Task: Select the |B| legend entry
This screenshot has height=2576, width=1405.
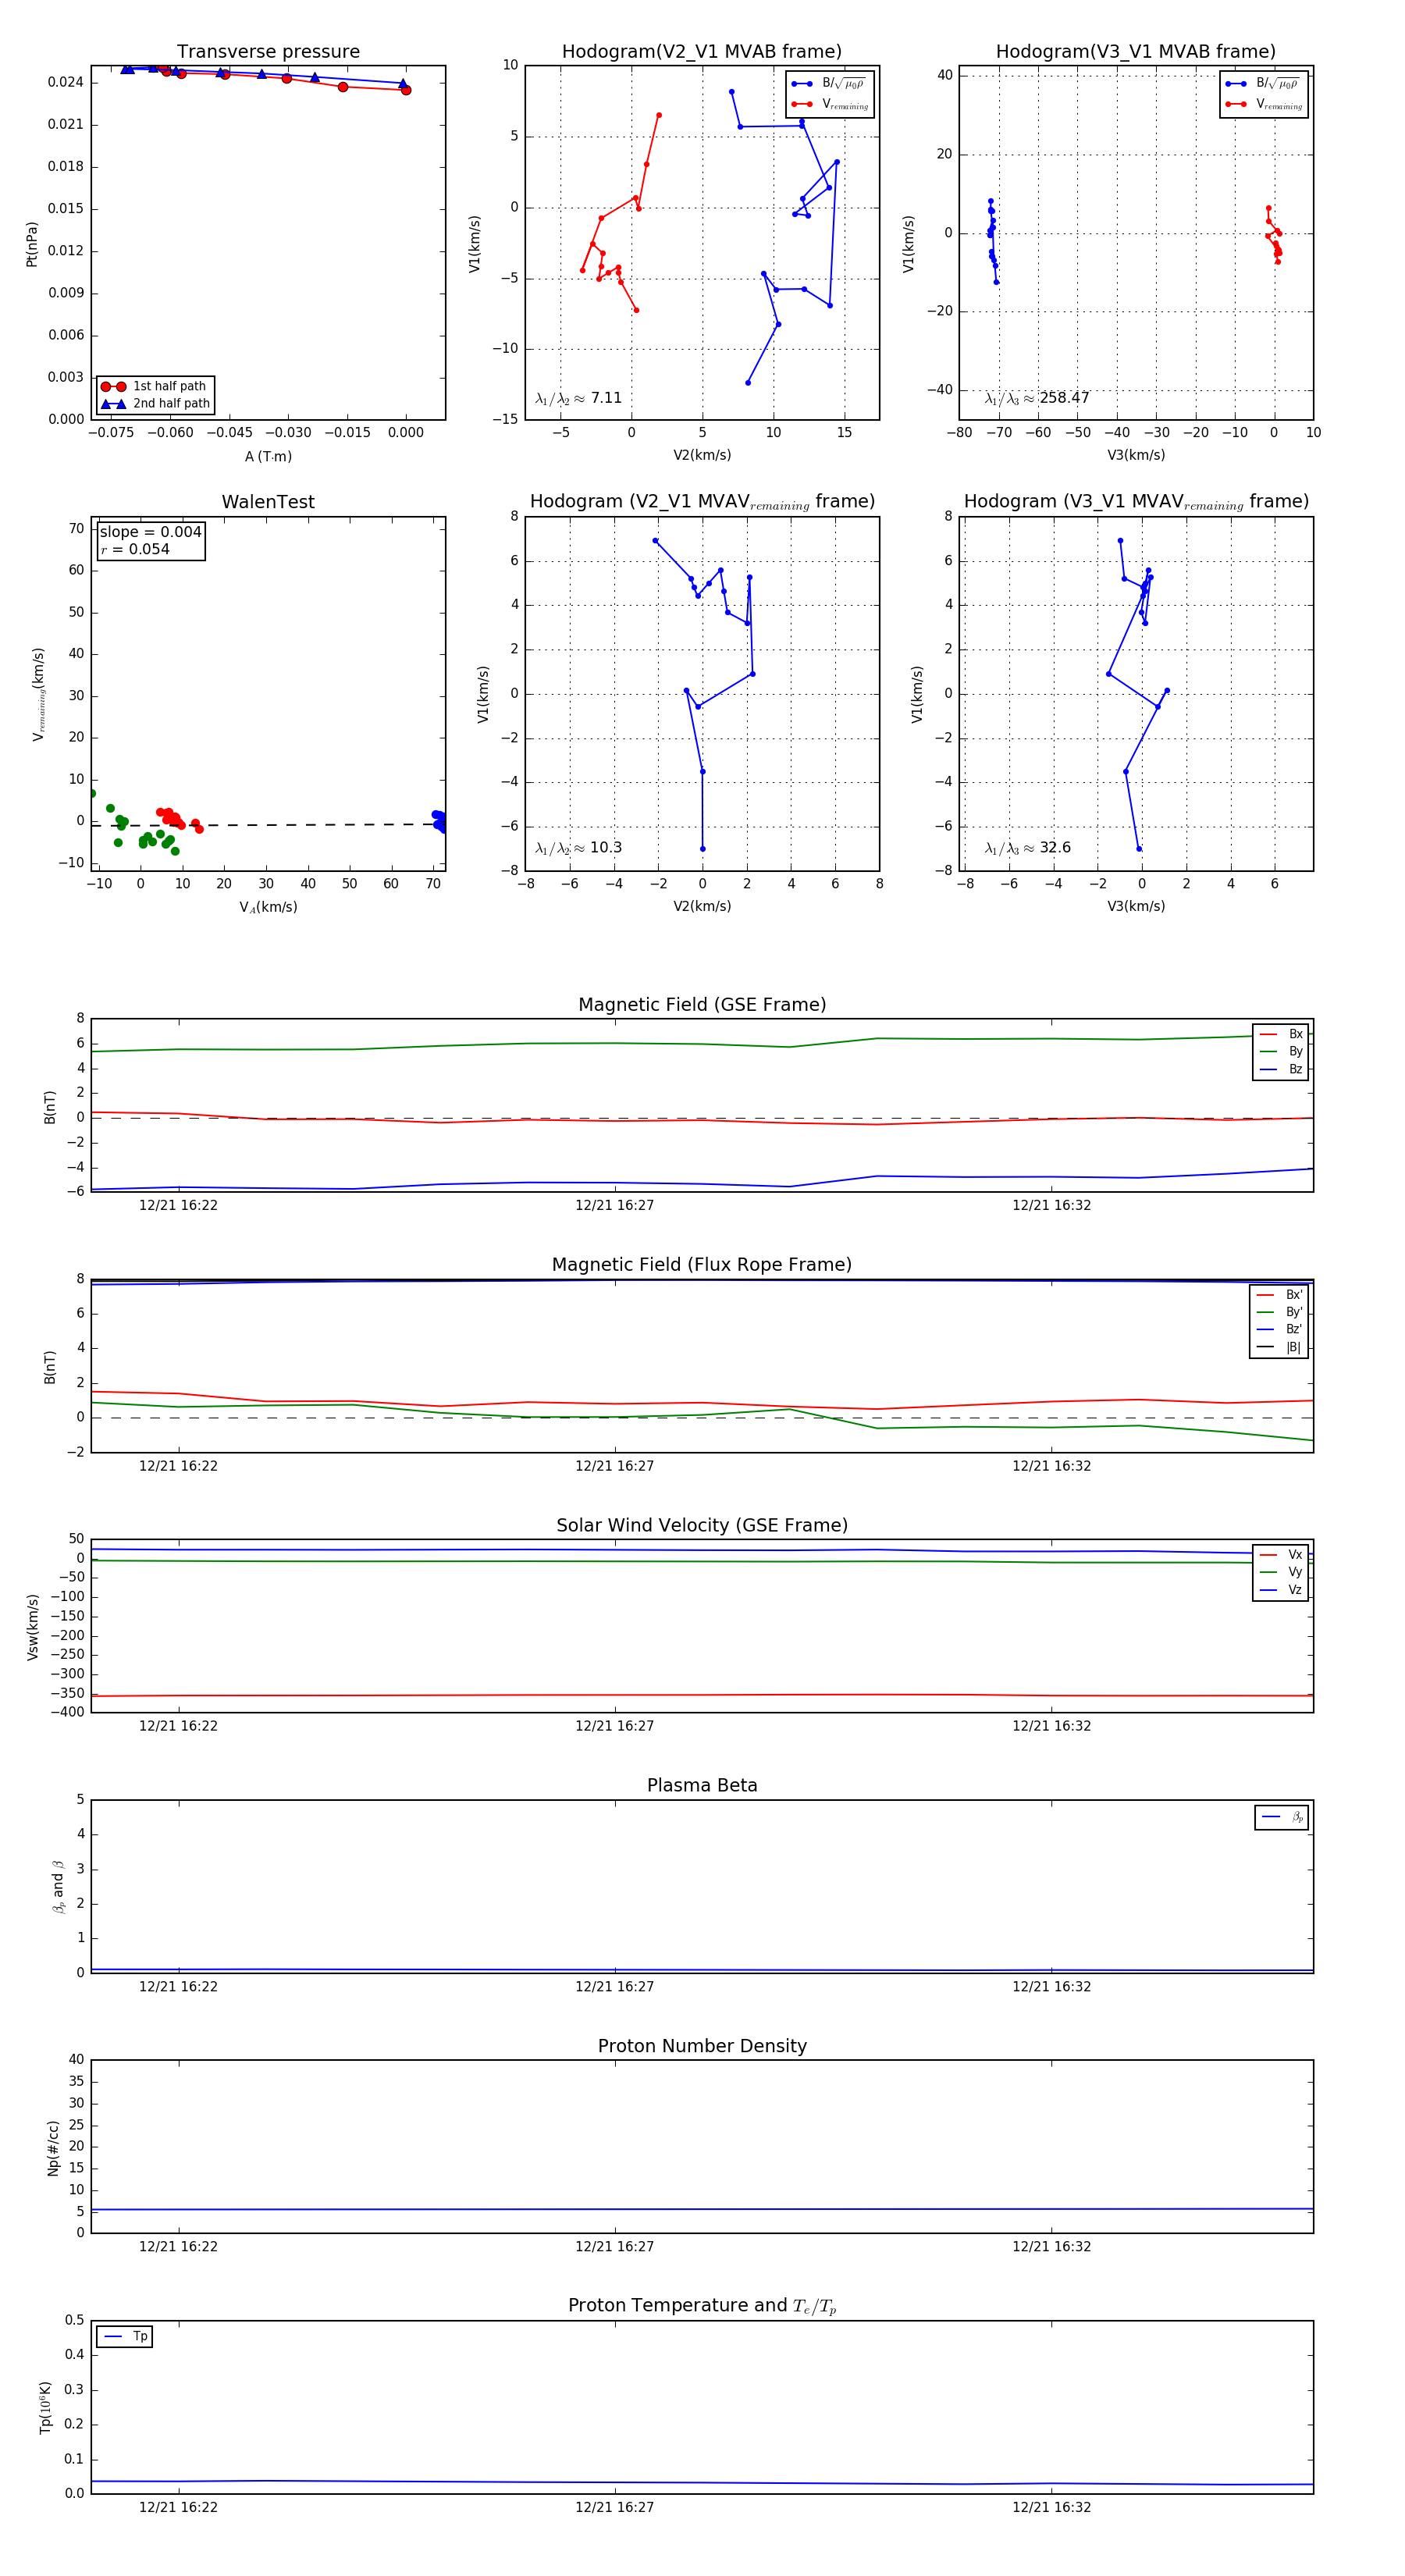Action: pos(1280,1347)
